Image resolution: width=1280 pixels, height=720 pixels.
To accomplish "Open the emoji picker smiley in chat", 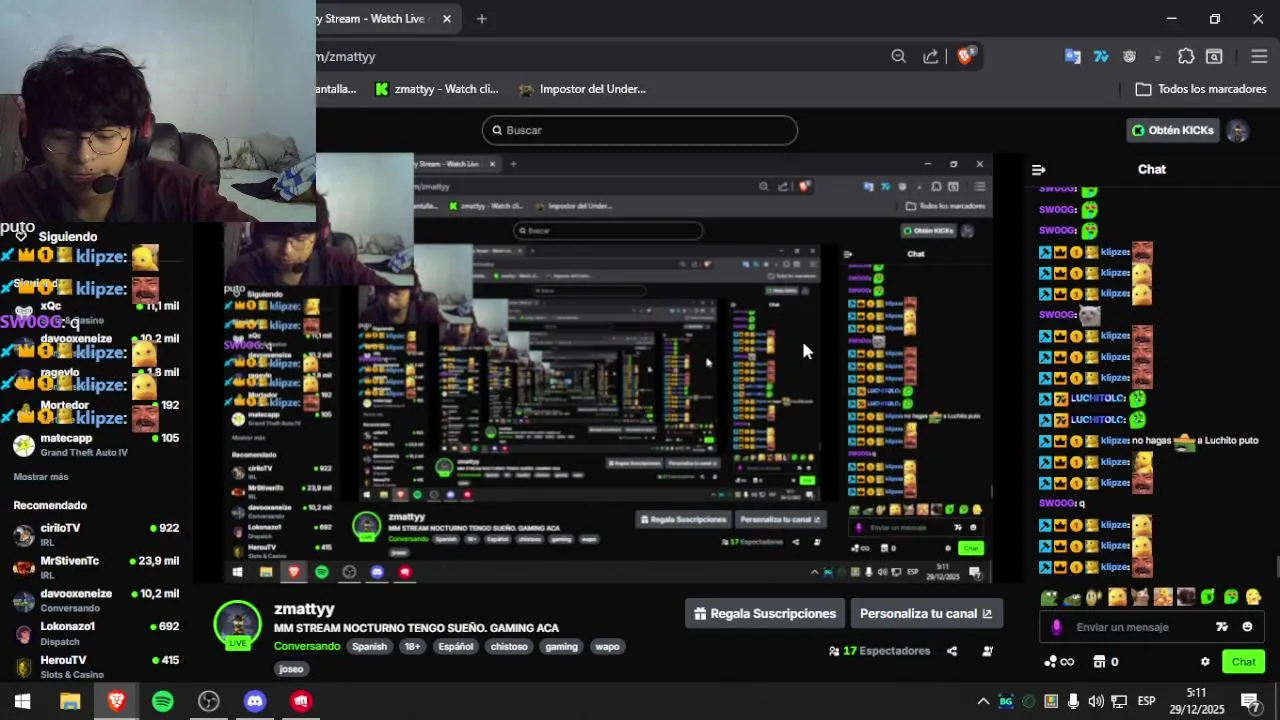I will click(x=1247, y=627).
